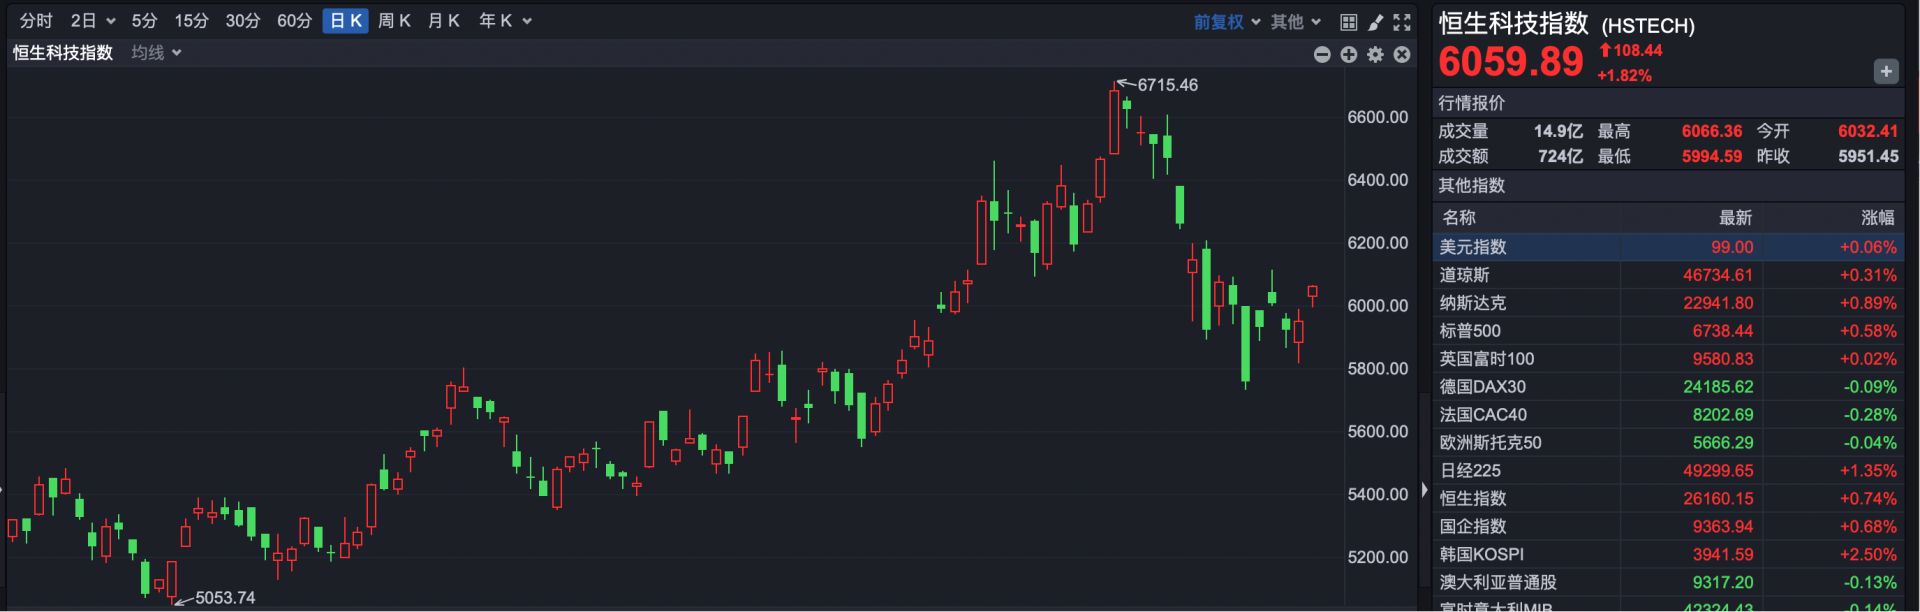Open the 其他 options dropdown

click(1295, 22)
